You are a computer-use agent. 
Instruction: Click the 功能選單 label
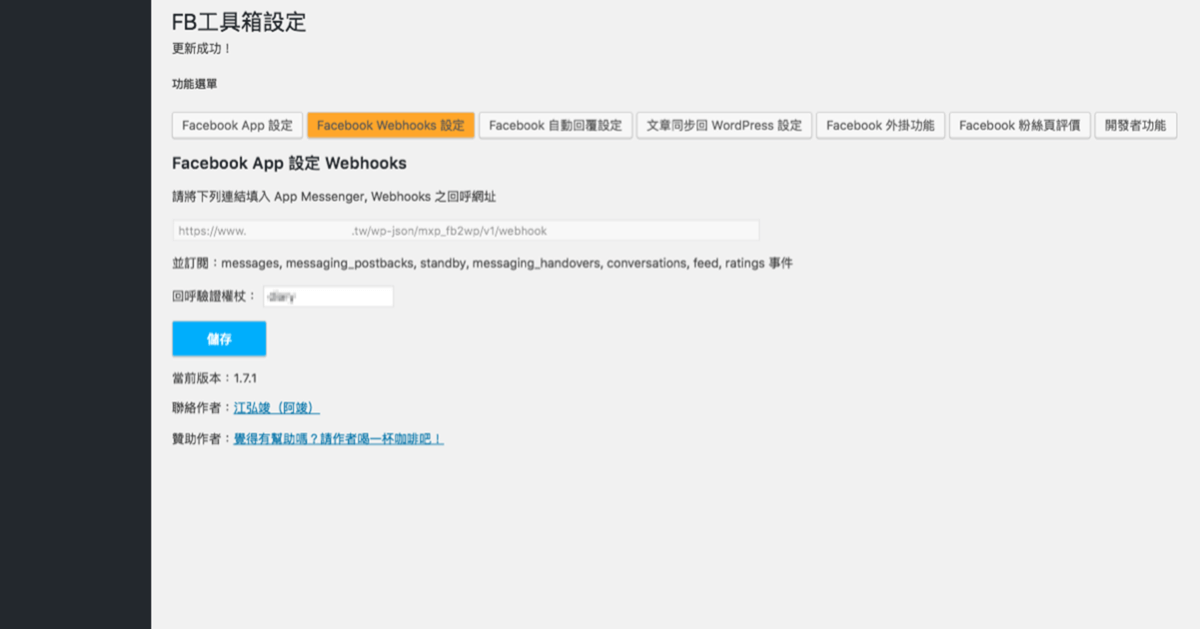(195, 85)
